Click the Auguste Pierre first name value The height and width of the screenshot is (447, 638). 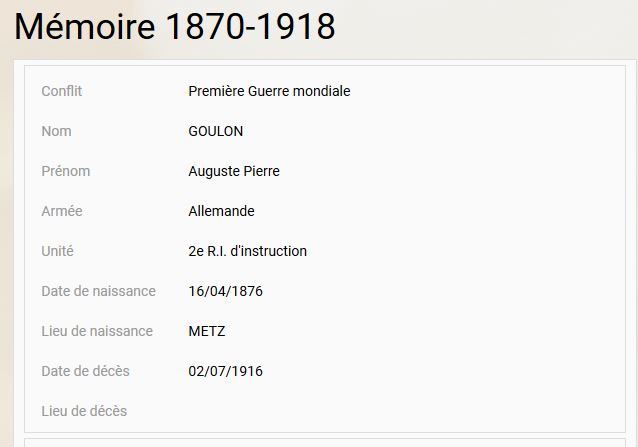(x=234, y=171)
